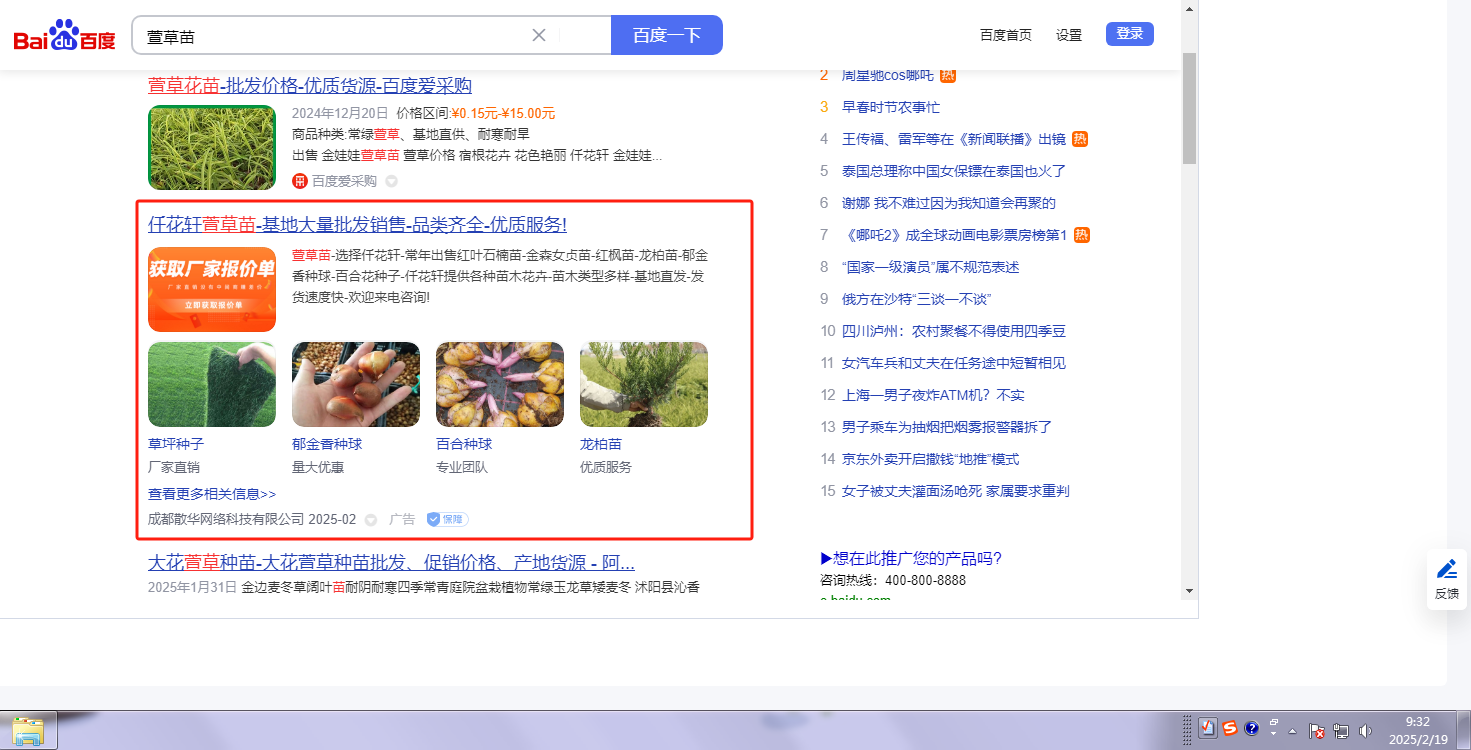Click the 反馈 feedback pencil icon
The image size is (1471, 750).
click(1446, 570)
